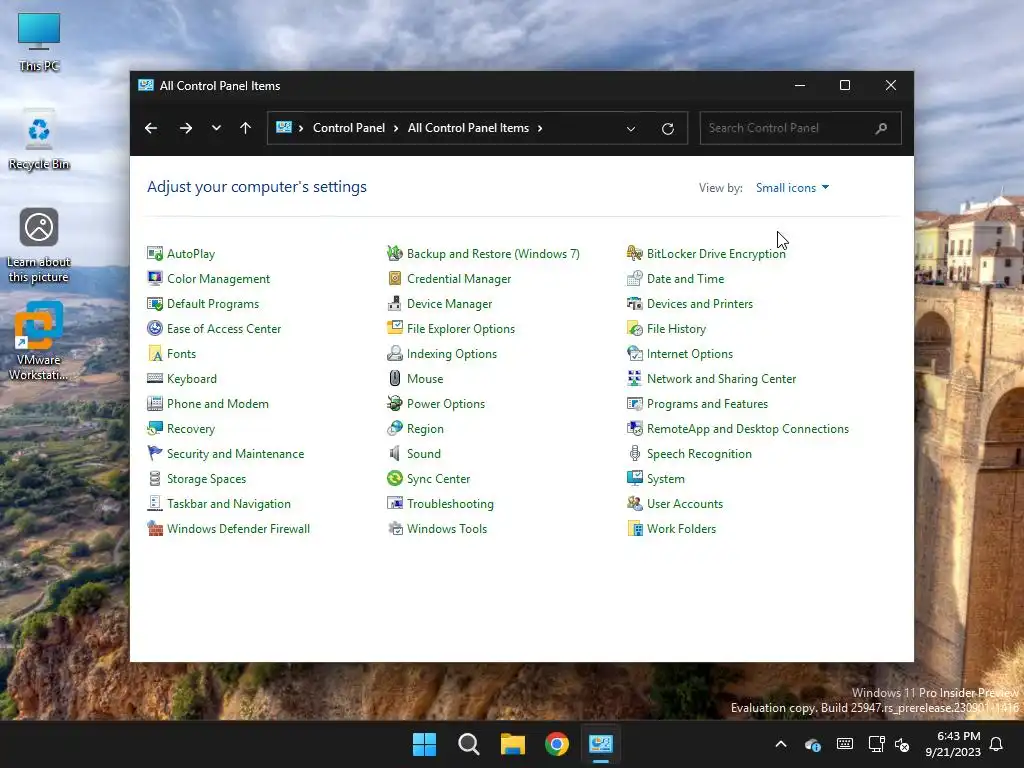1024x768 pixels.
Task: Show hidden icons in system tray
Action: [780, 744]
